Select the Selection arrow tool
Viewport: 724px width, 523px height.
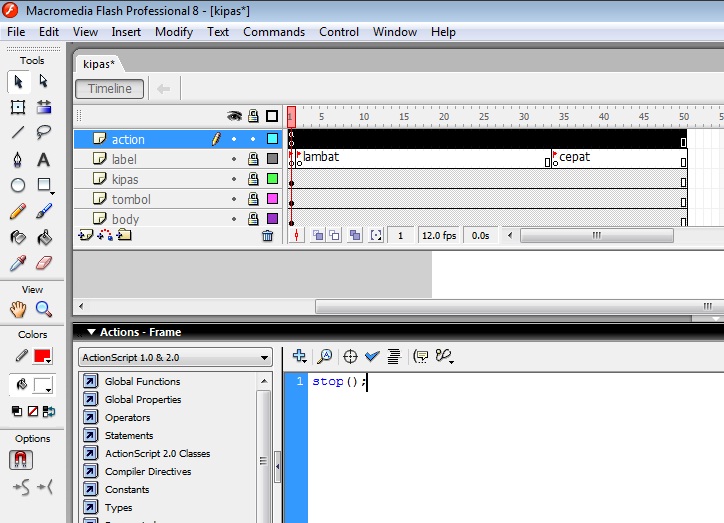[18, 82]
